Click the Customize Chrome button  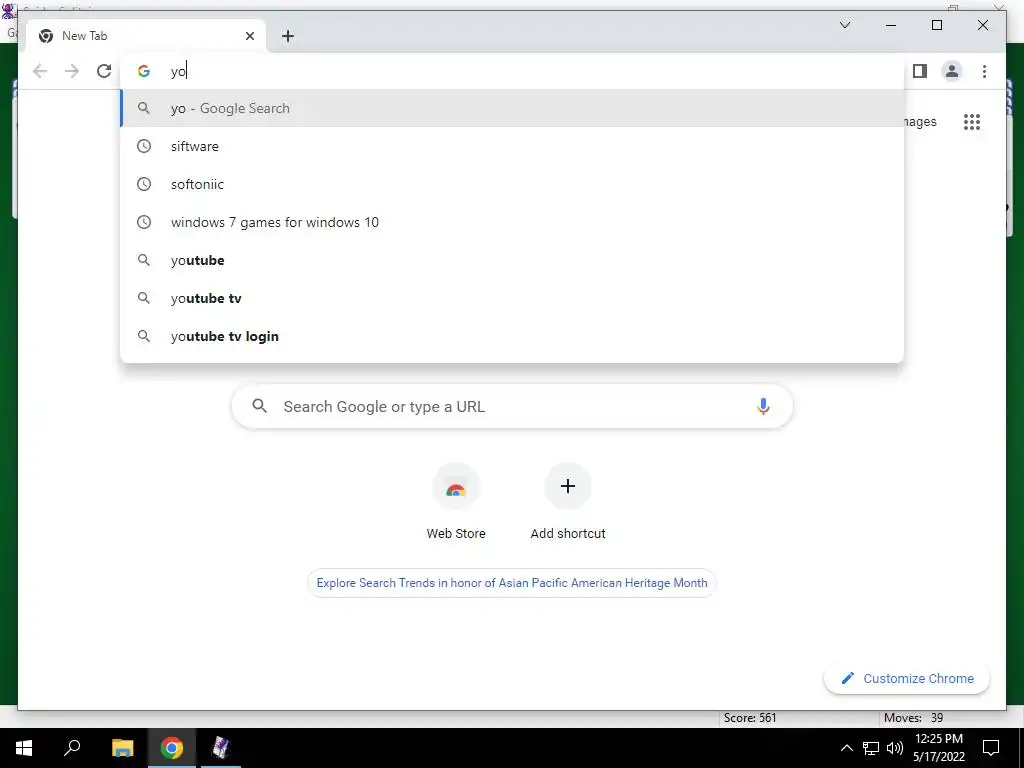tap(906, 679)
